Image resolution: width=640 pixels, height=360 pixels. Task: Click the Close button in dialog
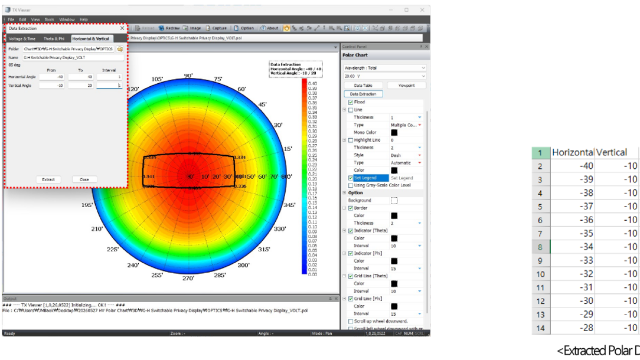click(84, 180)
